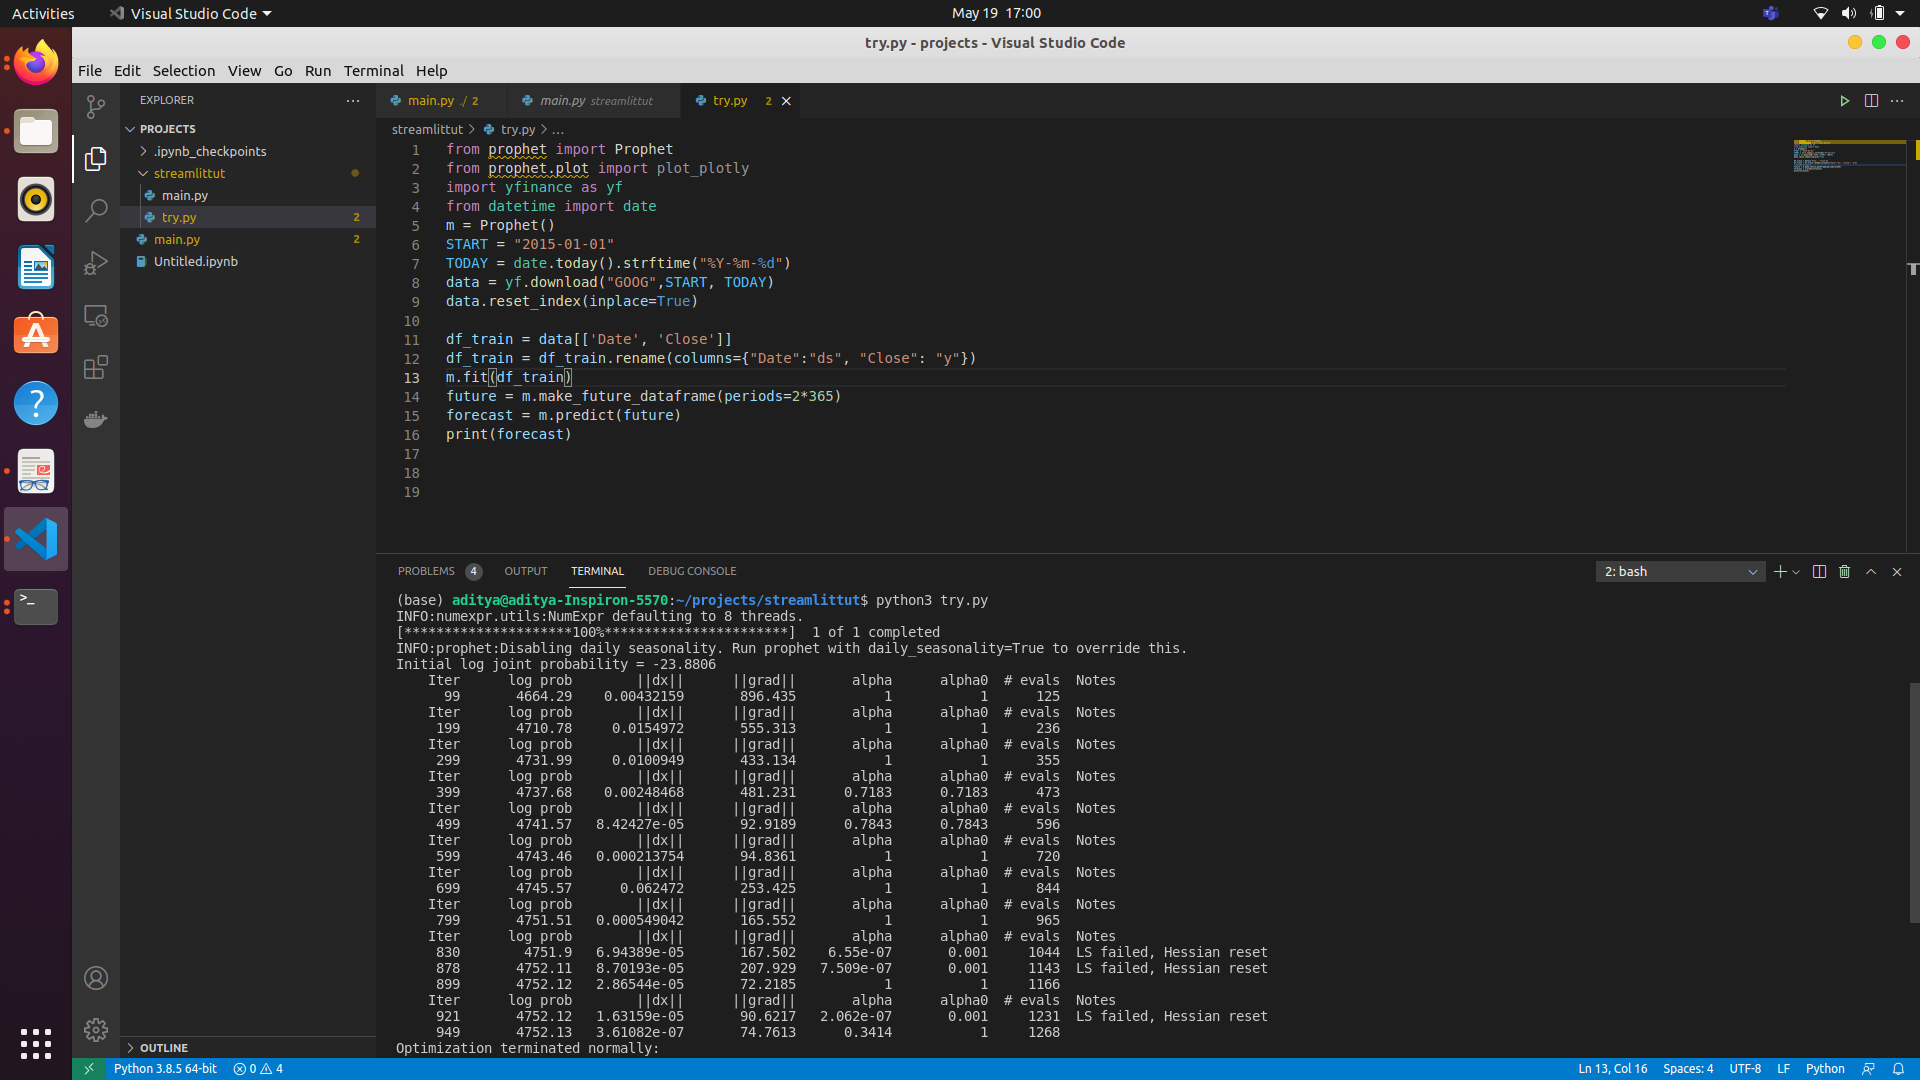The width and height of the screenshot is (1920, 1080).
Task: Open the Source Control view
Action: pos(95,105)
